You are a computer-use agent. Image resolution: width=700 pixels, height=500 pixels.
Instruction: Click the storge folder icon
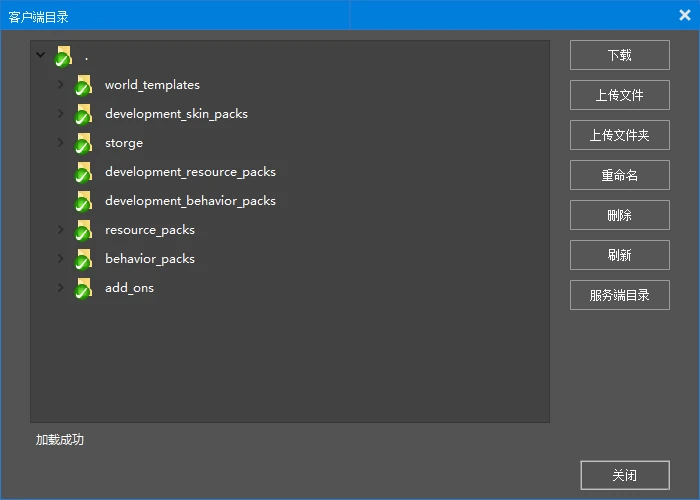(83, 143)
